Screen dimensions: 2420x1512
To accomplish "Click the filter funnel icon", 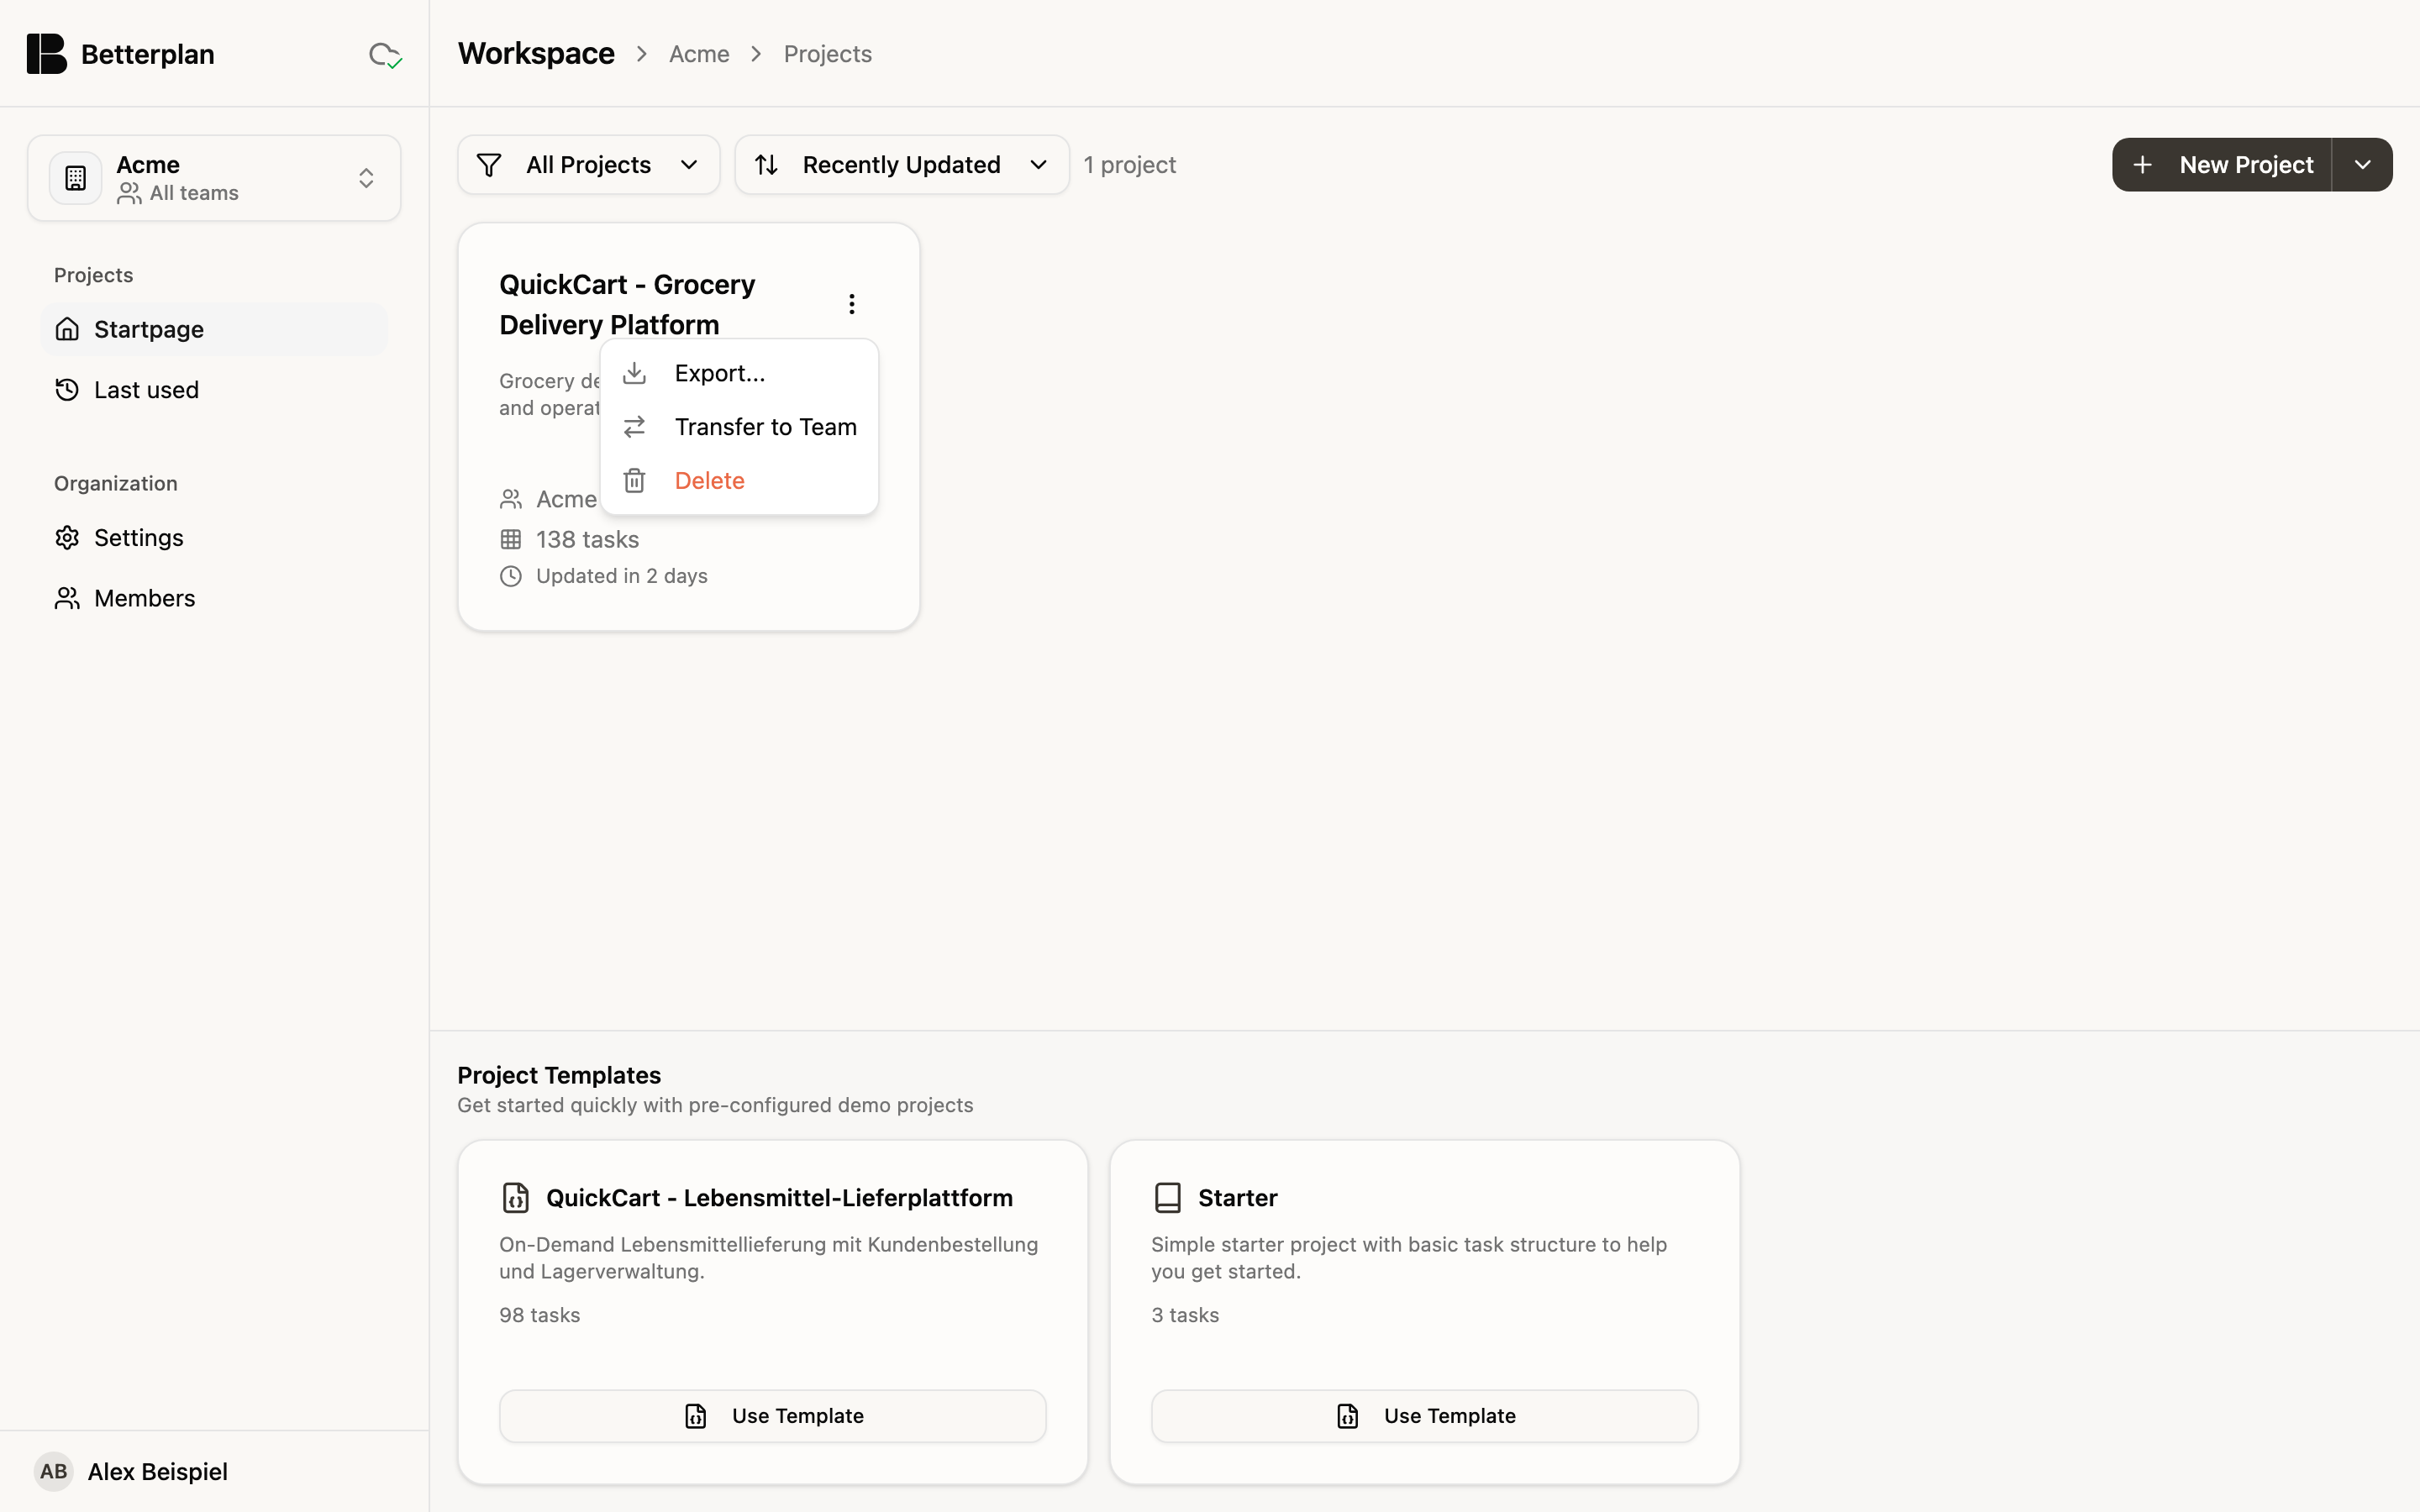I will 489,165.
